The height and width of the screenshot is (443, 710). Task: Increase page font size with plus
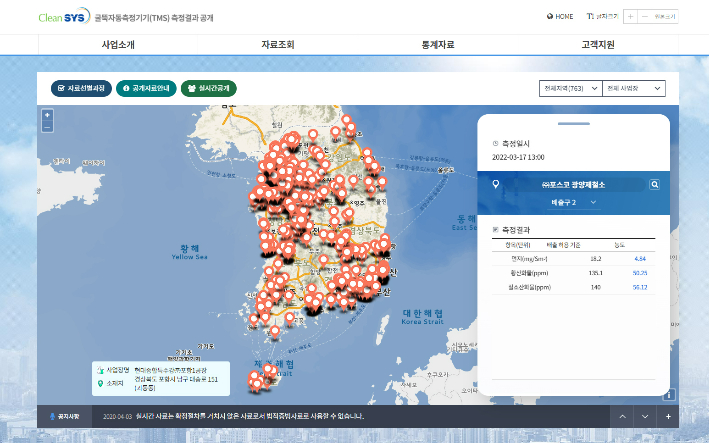631,17
